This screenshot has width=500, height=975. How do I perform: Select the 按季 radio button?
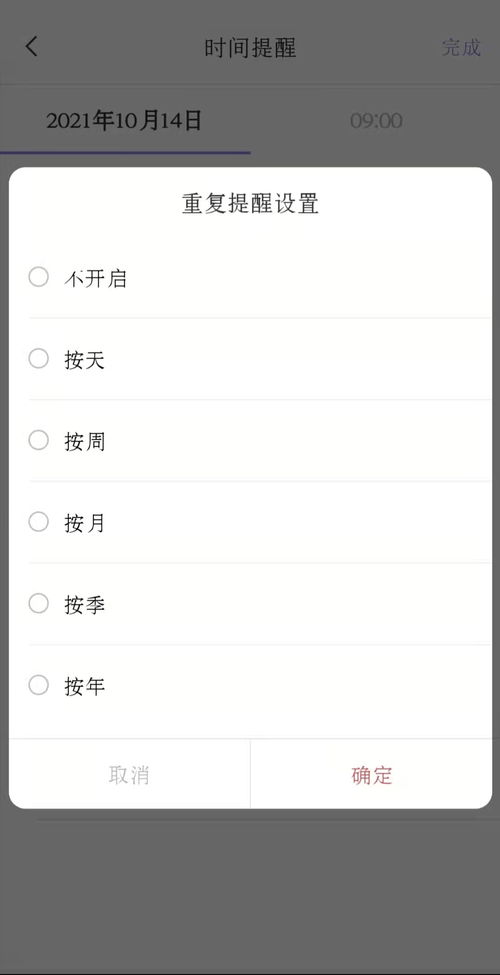39,603
